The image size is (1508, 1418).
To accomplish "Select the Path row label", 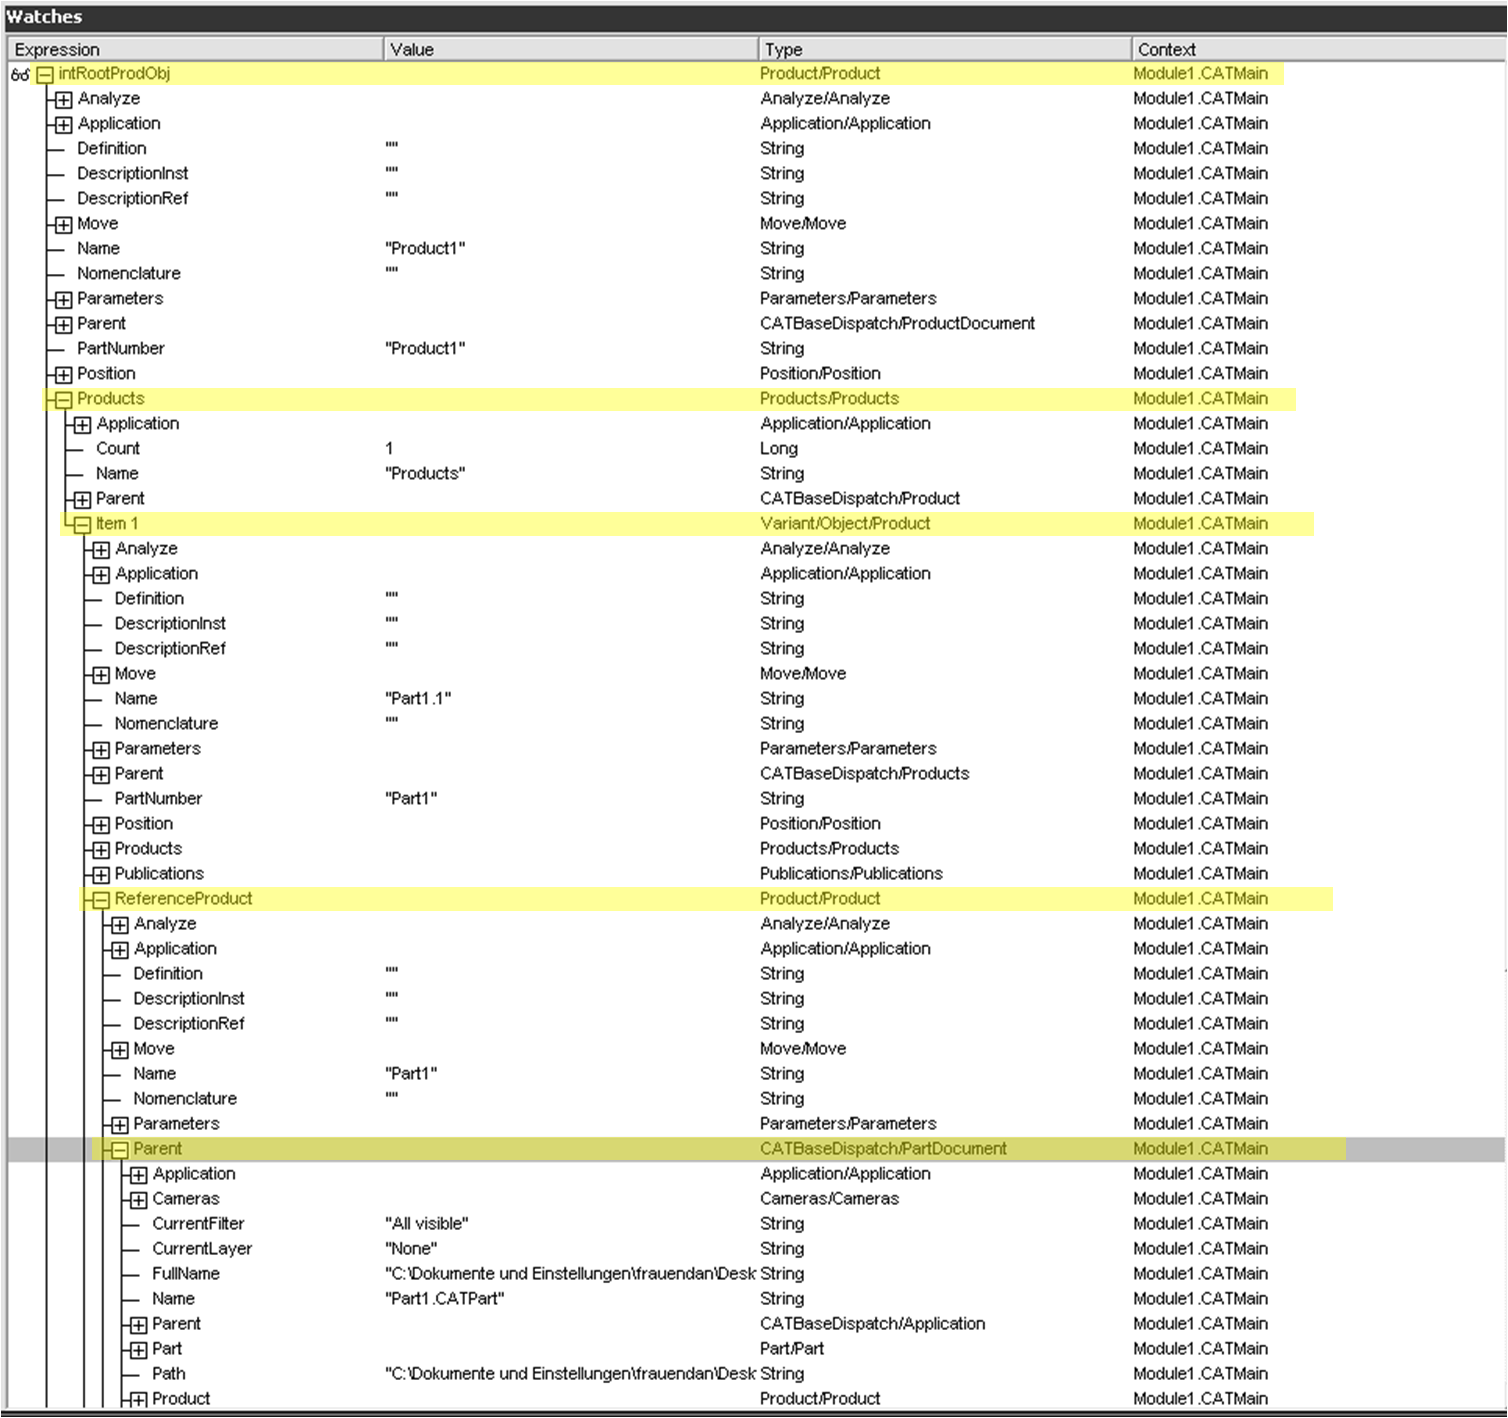I will [168, 1373].
